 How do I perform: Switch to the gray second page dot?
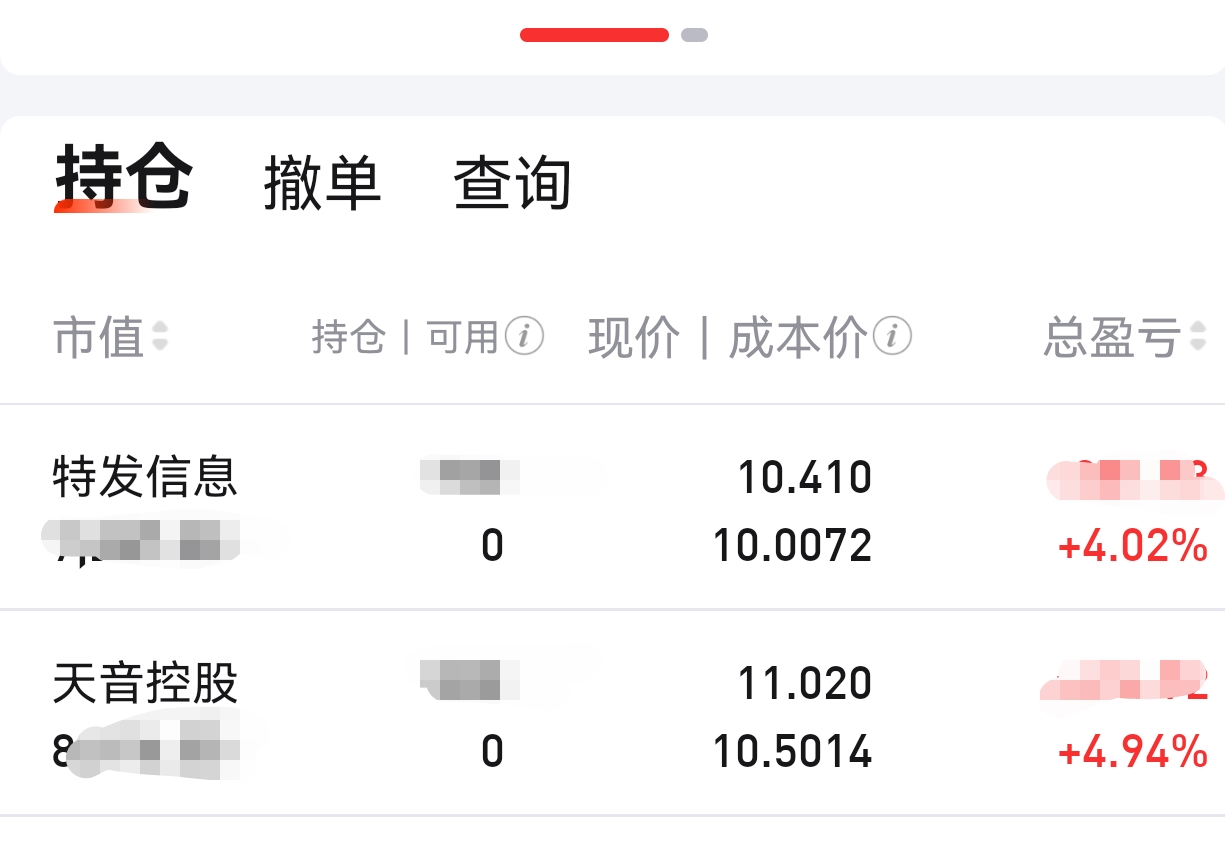694,35
